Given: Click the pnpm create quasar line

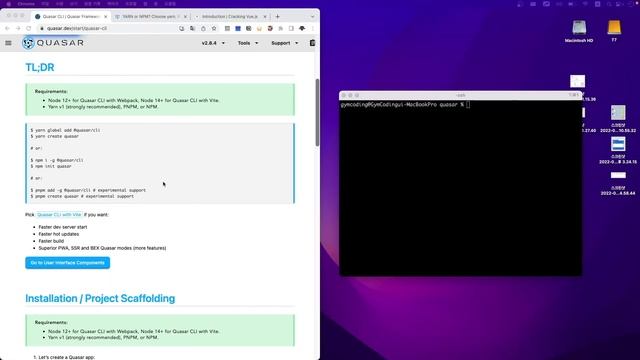Looking at the screenshot, I should tap(82, 196).
